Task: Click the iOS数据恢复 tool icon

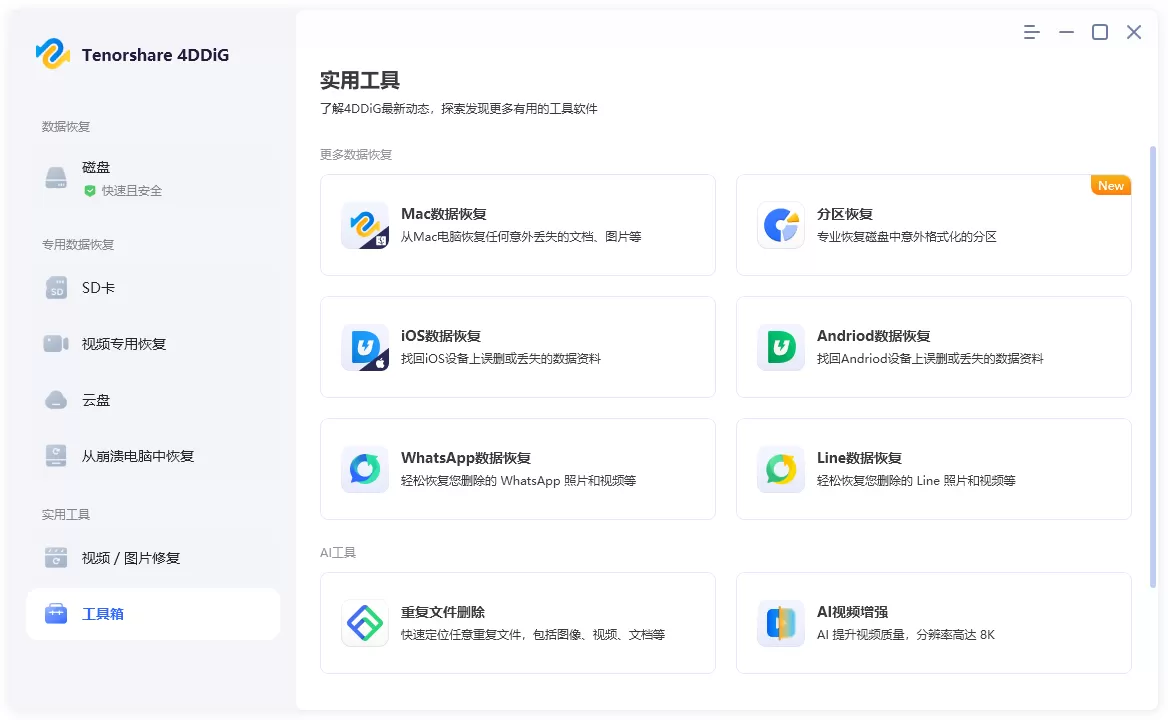Action: click(x=364, y=346)
